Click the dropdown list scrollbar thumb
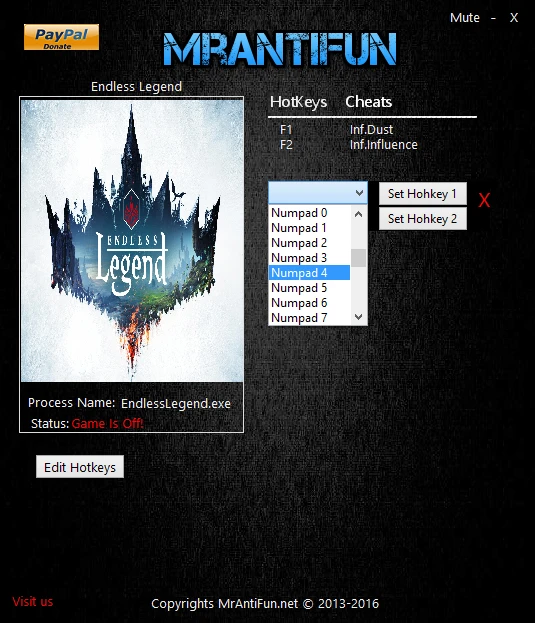535x623 pixels. tap(359, 258)
